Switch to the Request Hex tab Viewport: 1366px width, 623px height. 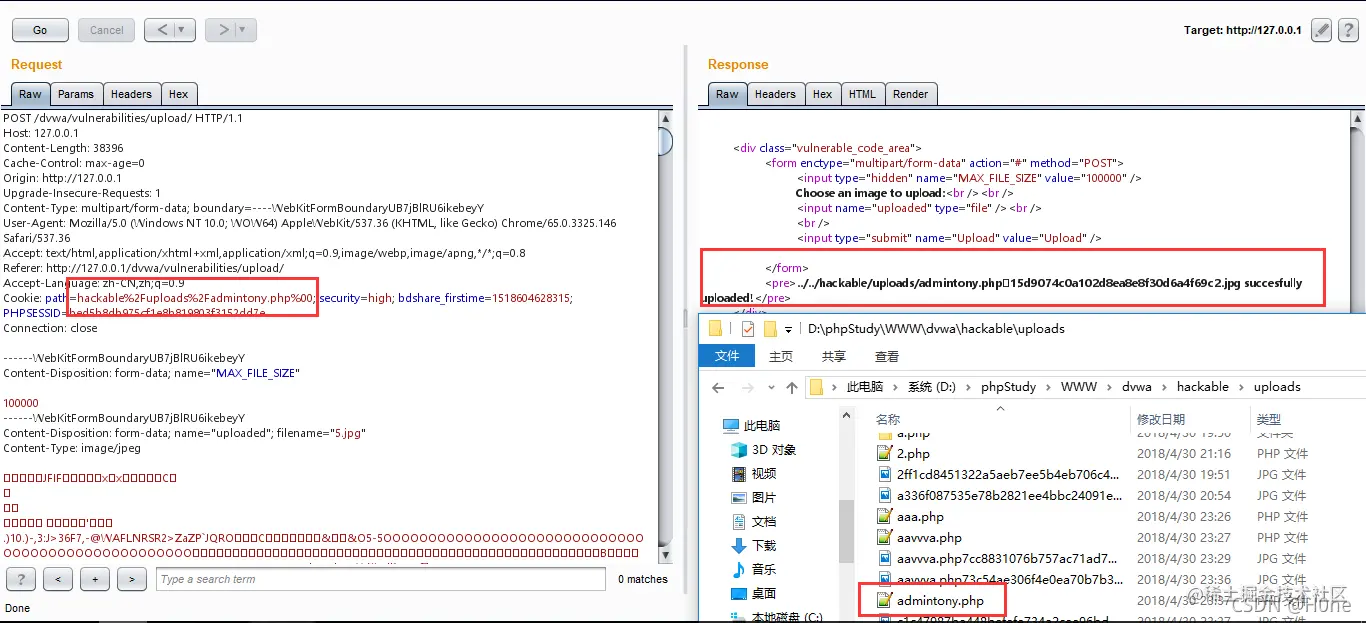pos(179,94)
